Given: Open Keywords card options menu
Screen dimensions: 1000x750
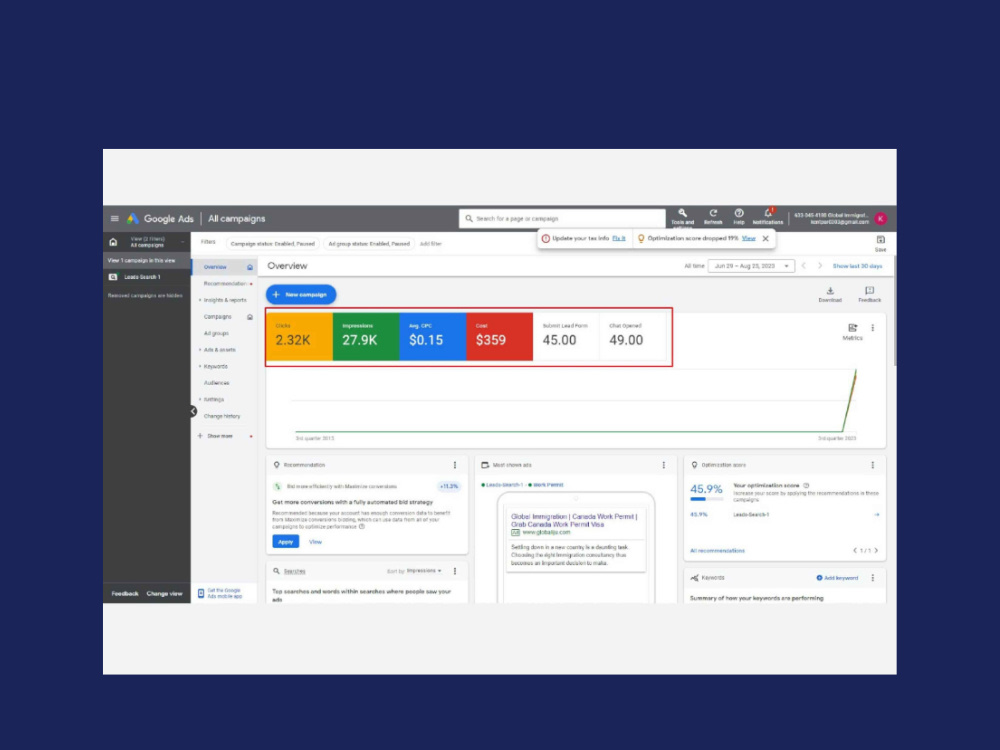Looking at the screenshot, I should coord(872,578).
